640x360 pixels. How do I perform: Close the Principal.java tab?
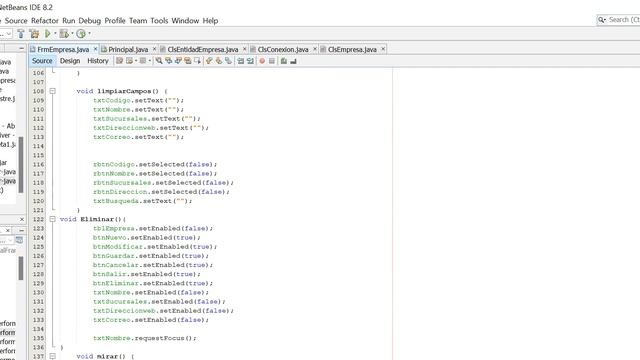154,49
